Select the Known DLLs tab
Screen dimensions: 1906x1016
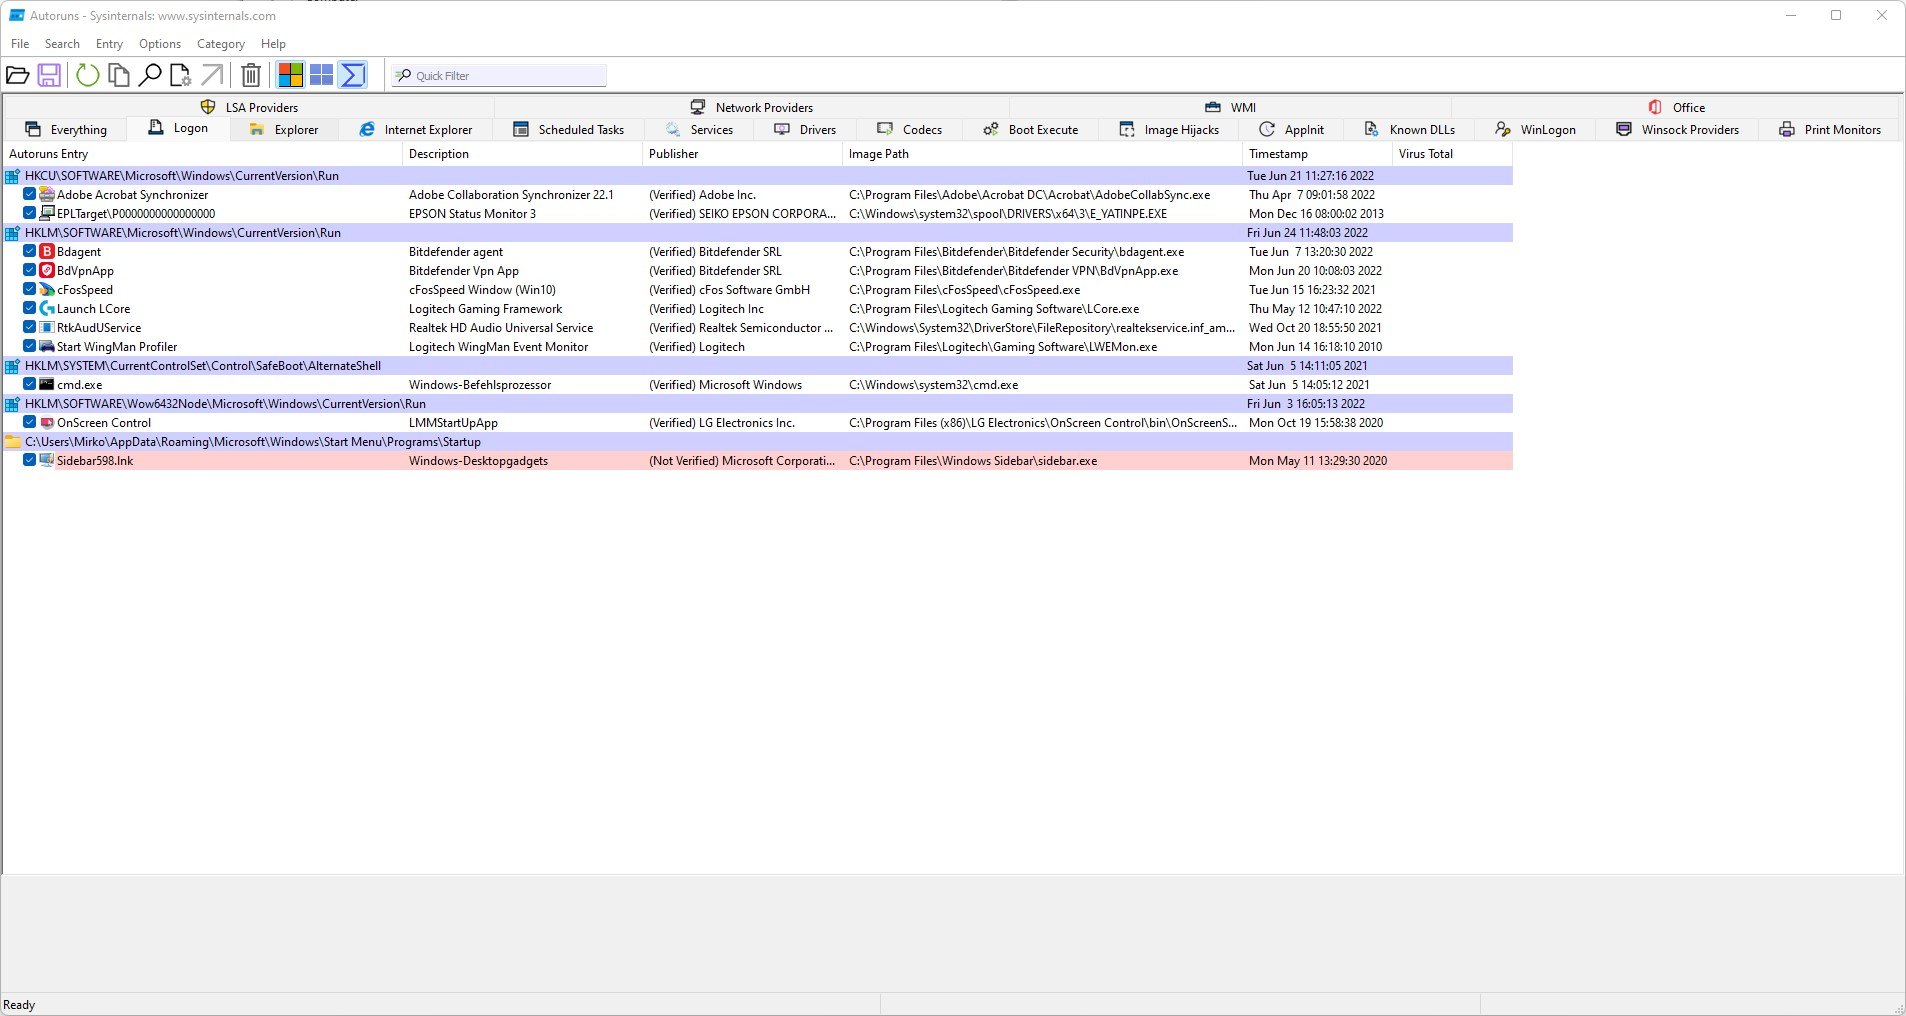(1410, 130)
